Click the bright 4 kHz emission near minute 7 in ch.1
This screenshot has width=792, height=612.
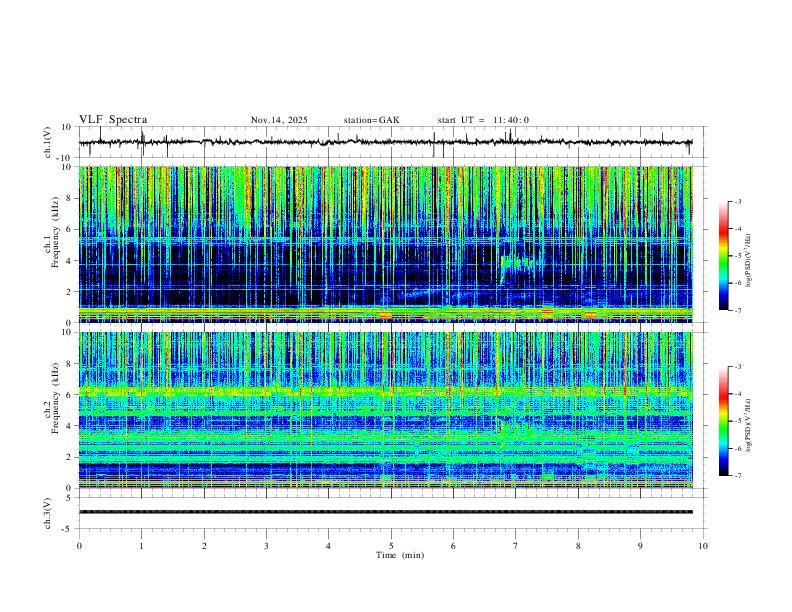[517, 264]
